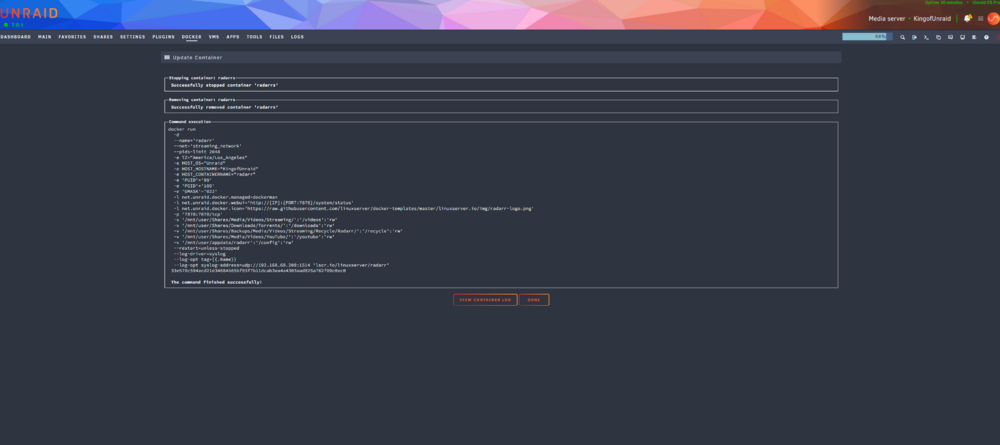Click the 'Successfully stopped container' message
This screenshot has height=445, width=1000.
[224, 85]
